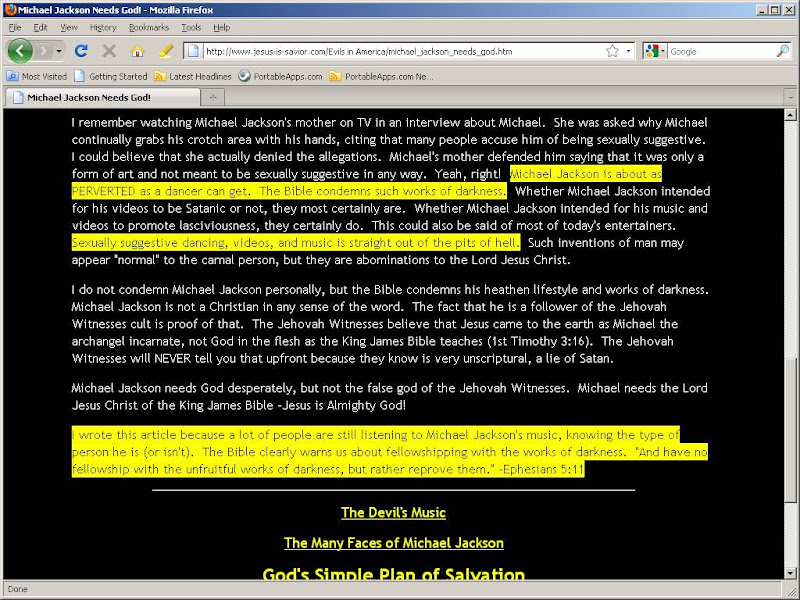The image size is (800, 600).
Task: Reload the page with the blue refresh icon
Action: click(x=81, y=51)
